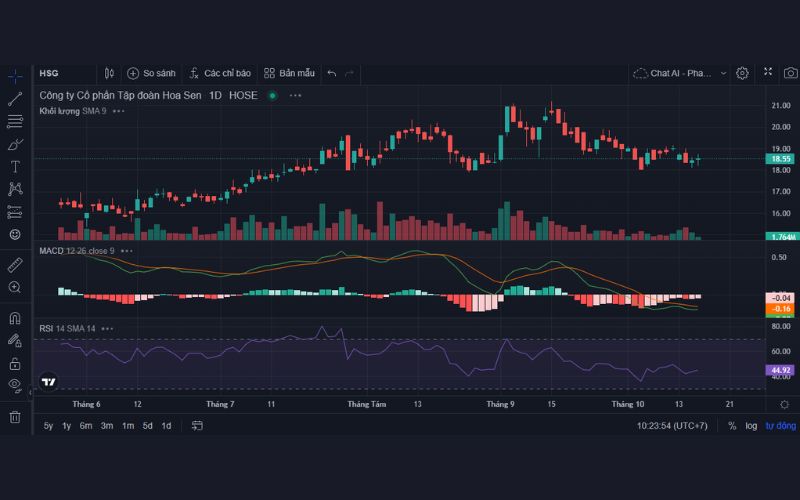Open MACD indicator more options
The width and height of the screenshot is (800, 500).
click(128, 251)
